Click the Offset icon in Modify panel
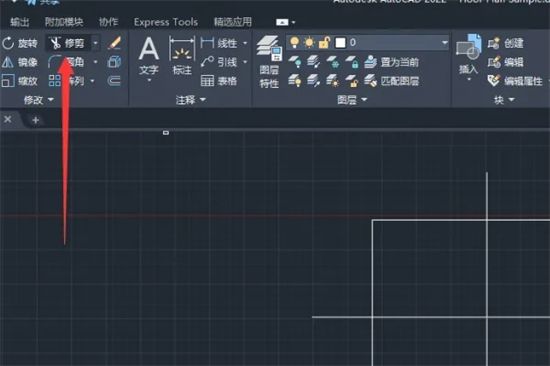 [114, 81]
